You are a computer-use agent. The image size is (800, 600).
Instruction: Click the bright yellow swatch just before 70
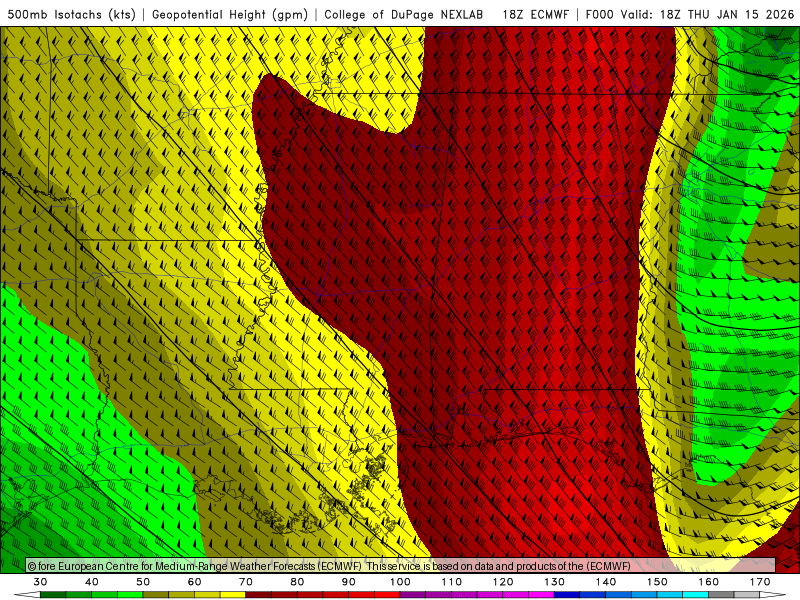click(233, 595)
